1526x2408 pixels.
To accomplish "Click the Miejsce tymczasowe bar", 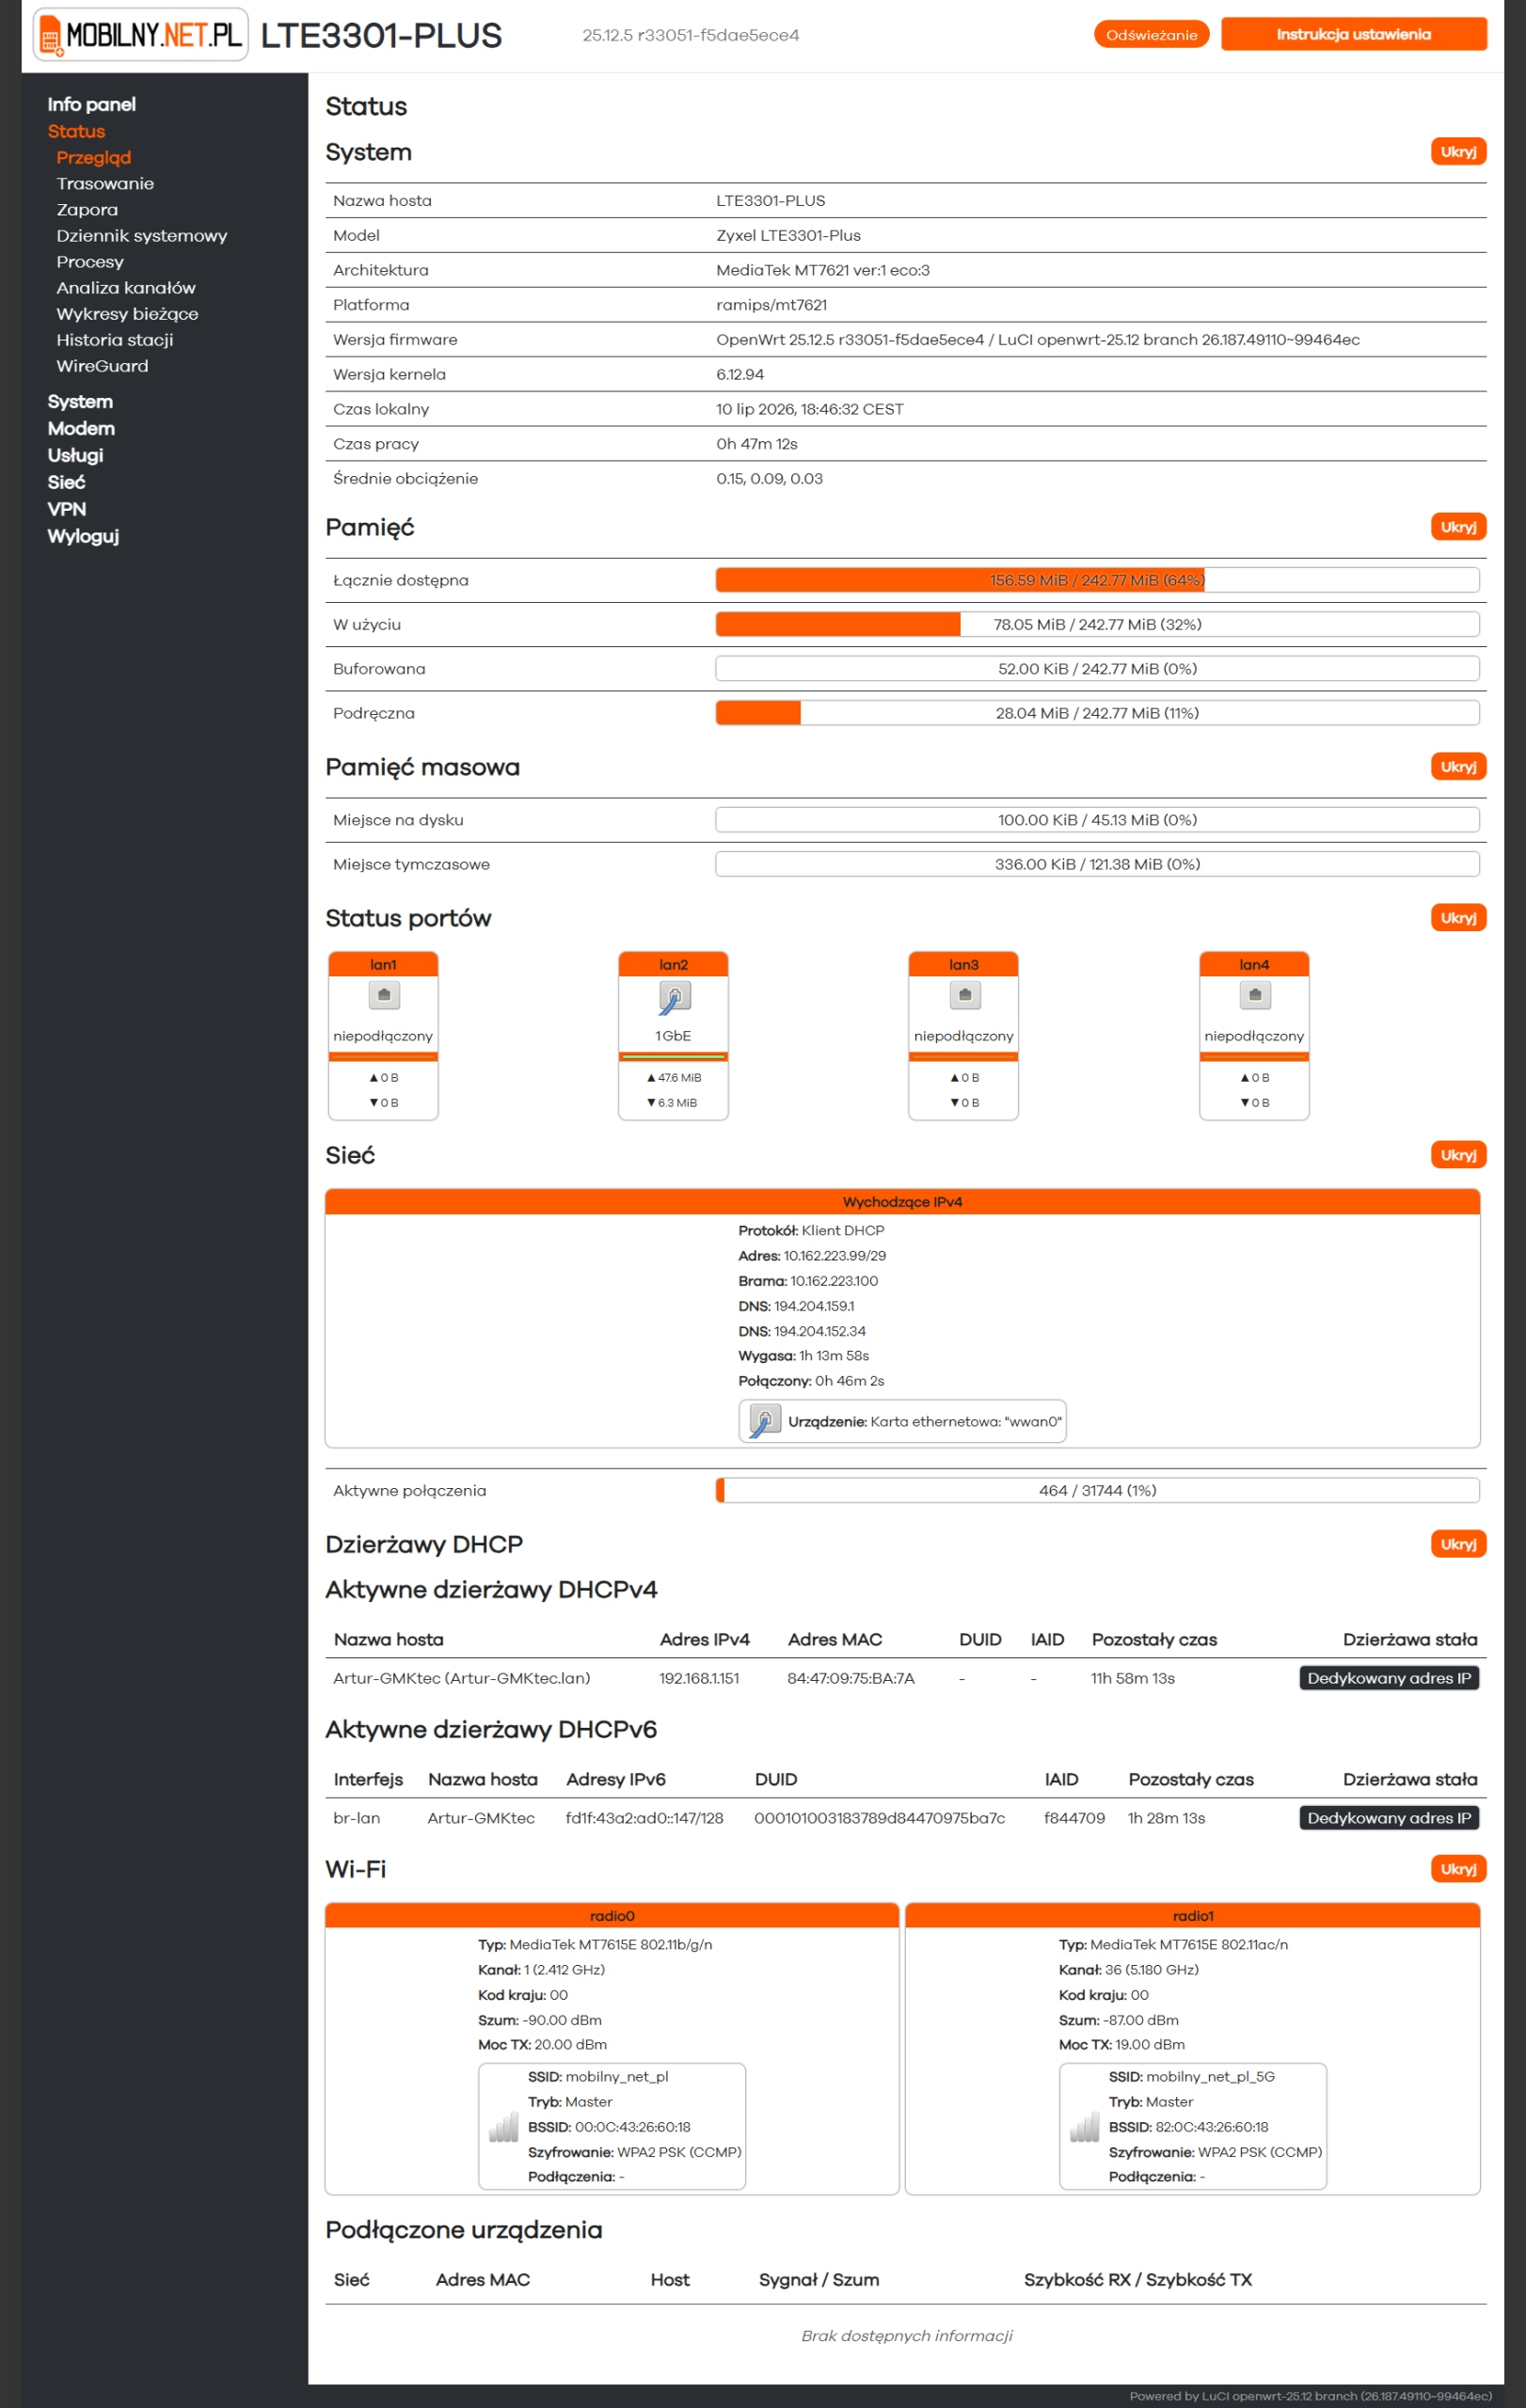I will coord(1097,864).
